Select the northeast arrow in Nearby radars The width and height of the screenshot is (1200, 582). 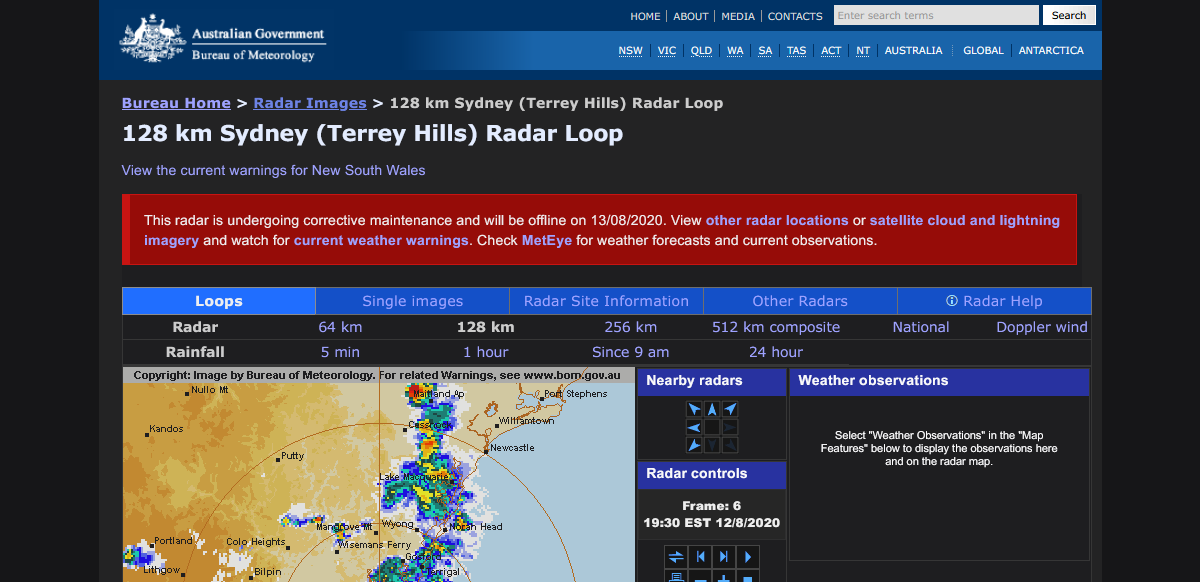point(730,408)
